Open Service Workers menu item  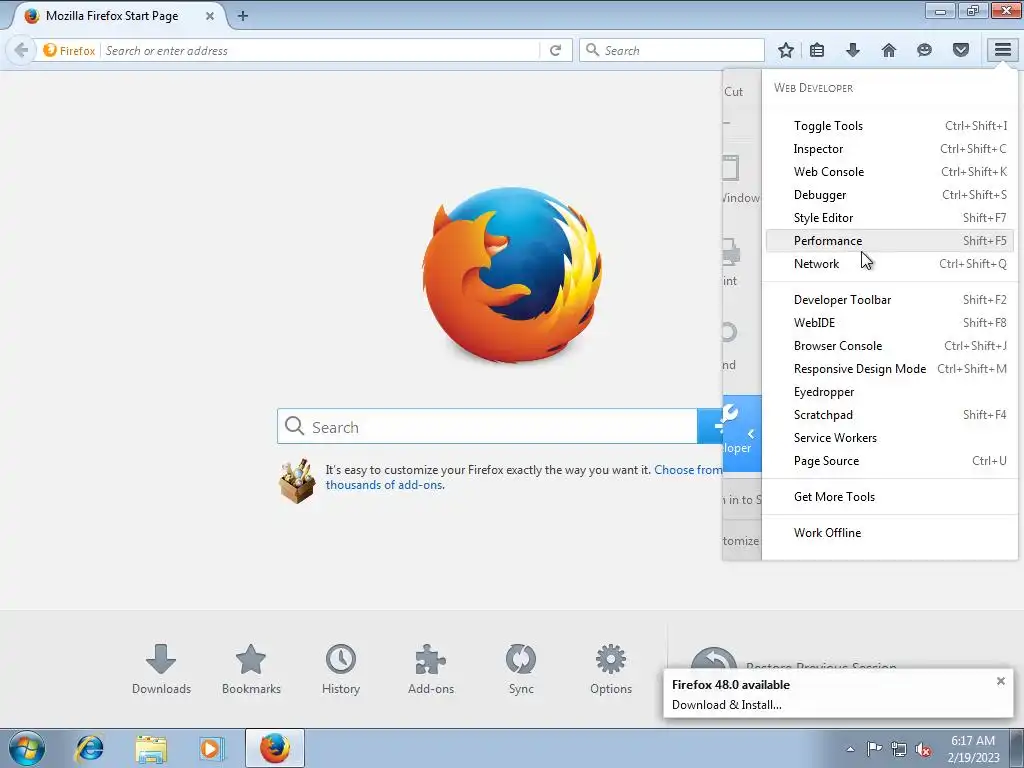pyautogui.click(x=889, y=438)
